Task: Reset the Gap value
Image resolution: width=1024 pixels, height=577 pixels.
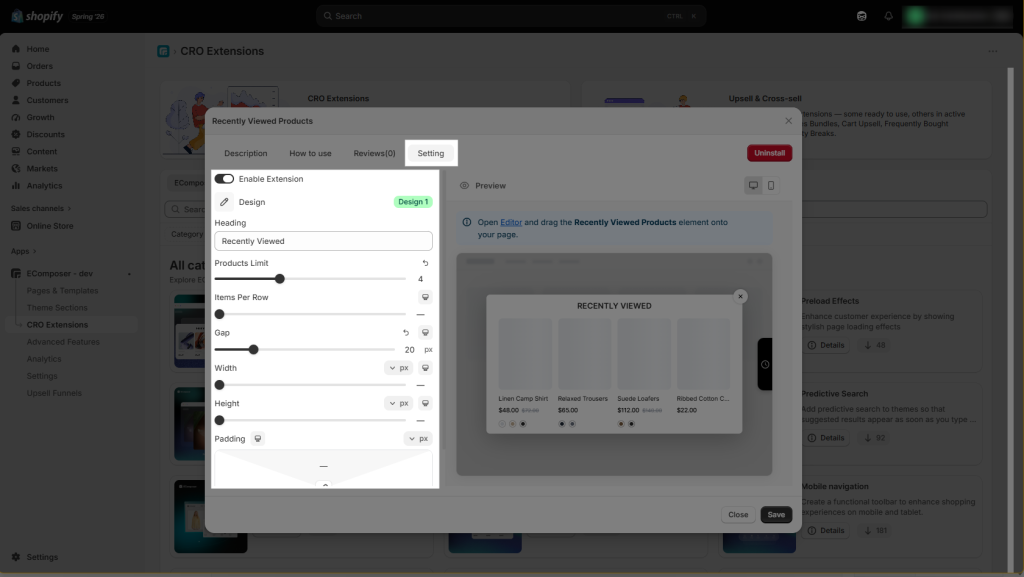Action: coord(406,332)
